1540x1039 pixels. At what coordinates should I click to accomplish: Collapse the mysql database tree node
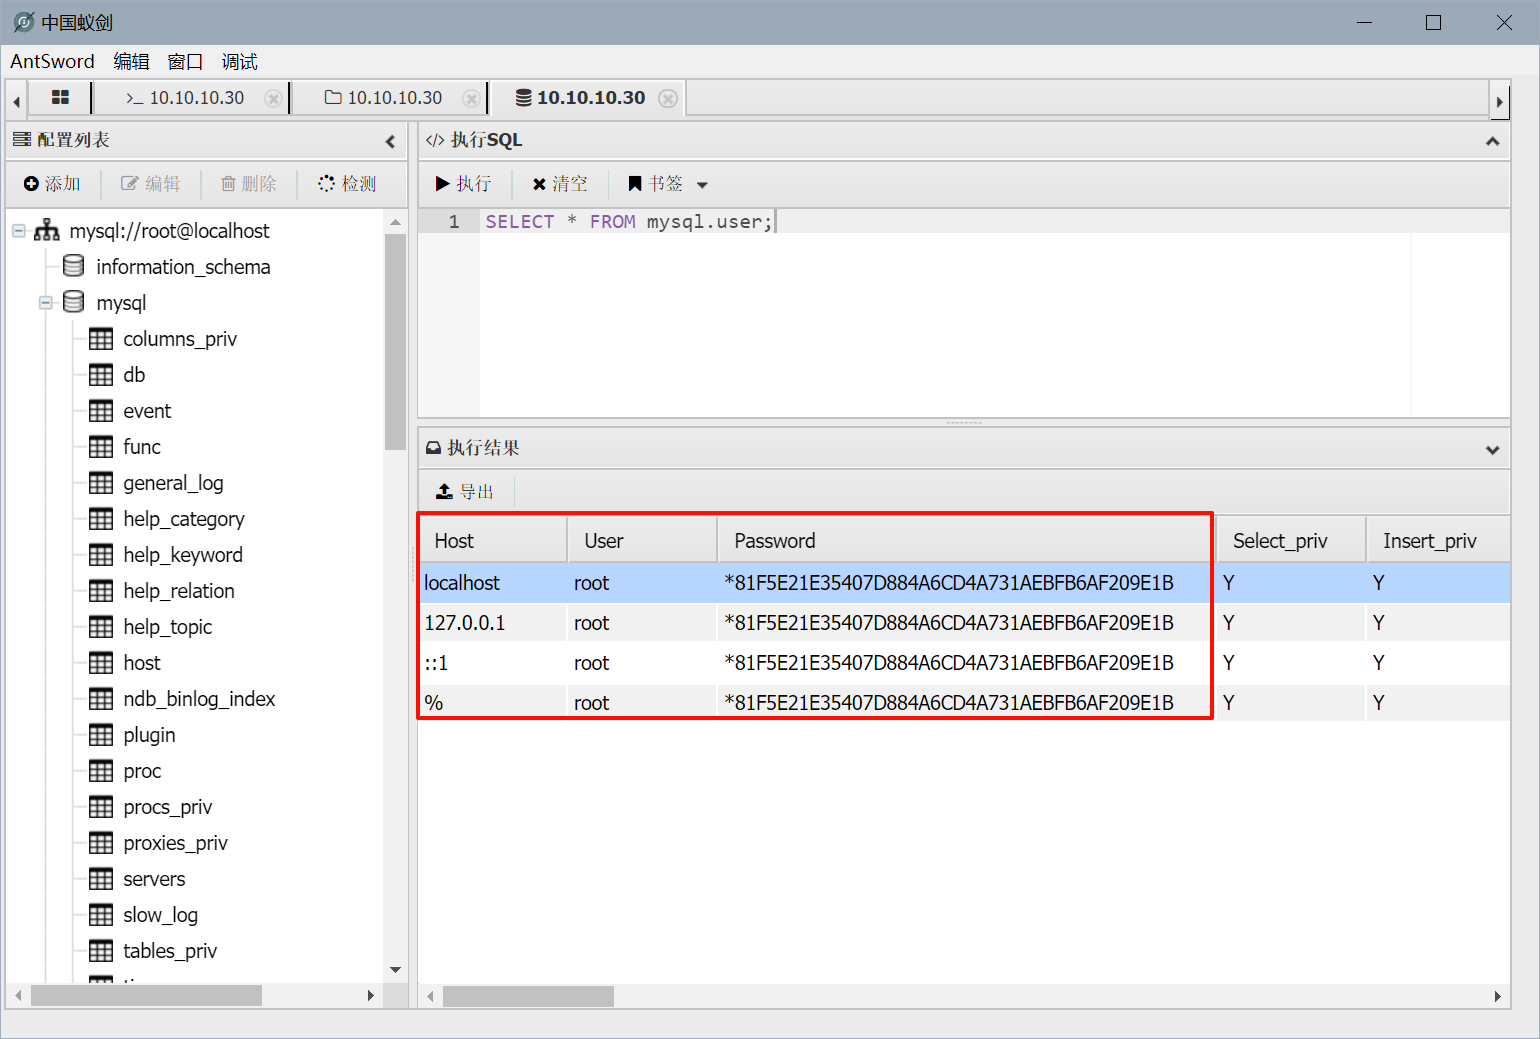click(x=46, y=303)
